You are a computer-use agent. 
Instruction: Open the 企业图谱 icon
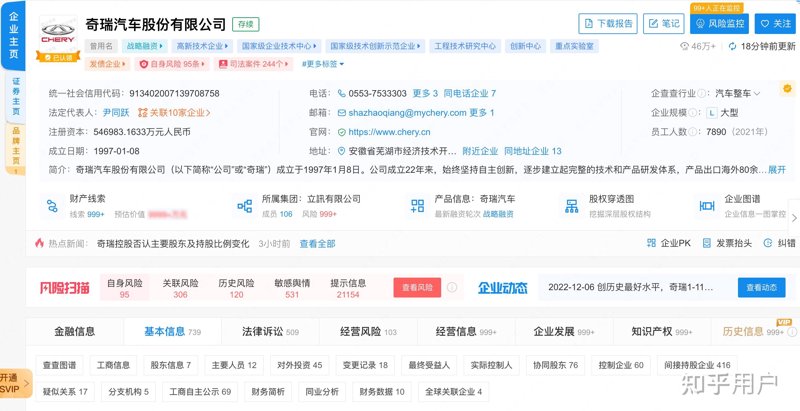[x=707, y=206]
